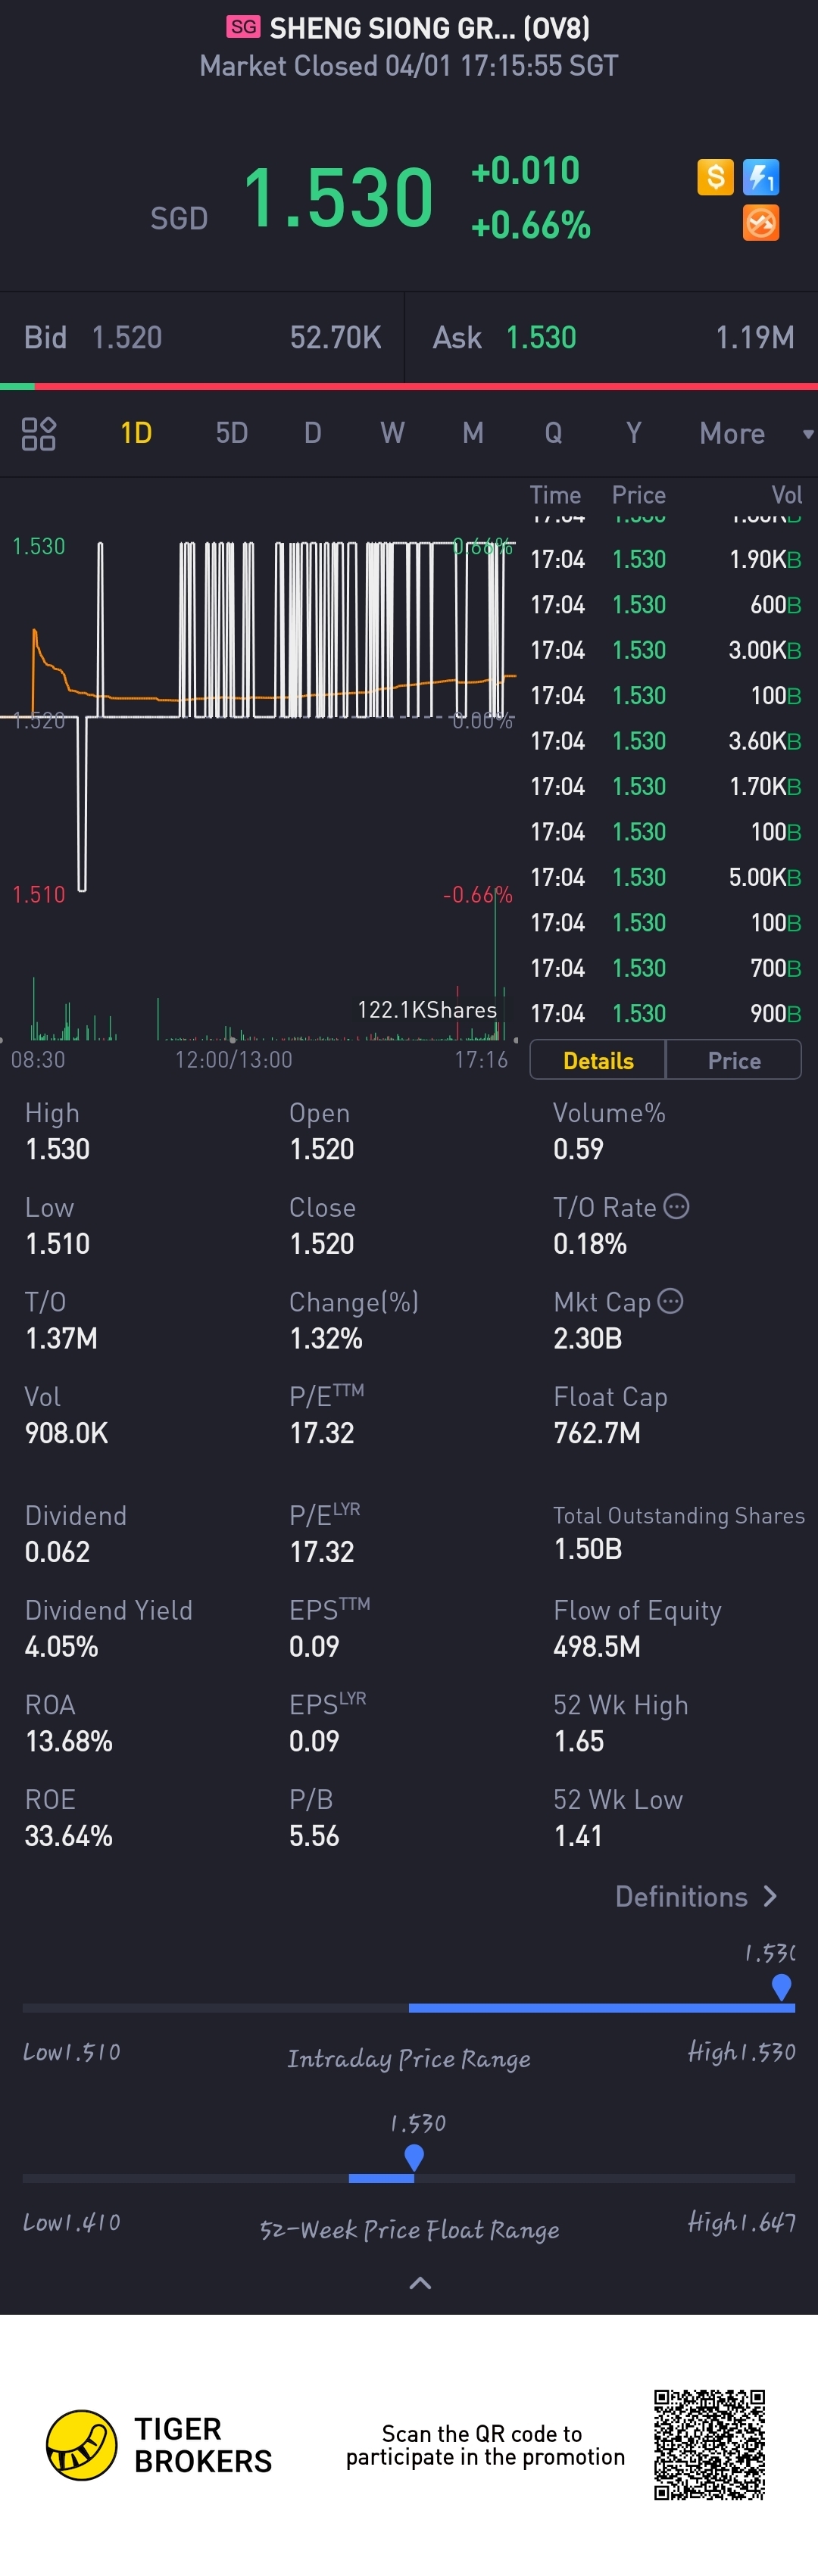Tap the info icon beside Mkt Cap

pyautogui.click(x=671, y=1301)
